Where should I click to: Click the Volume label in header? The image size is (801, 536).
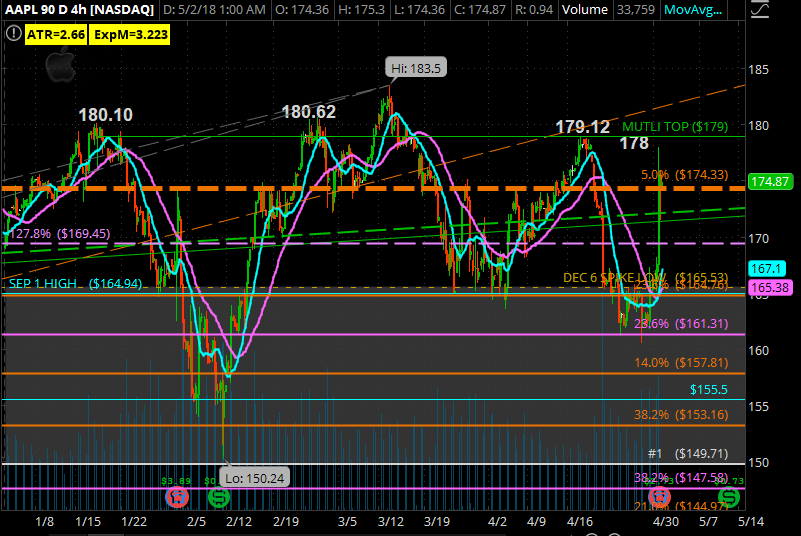tap(585, 10)
